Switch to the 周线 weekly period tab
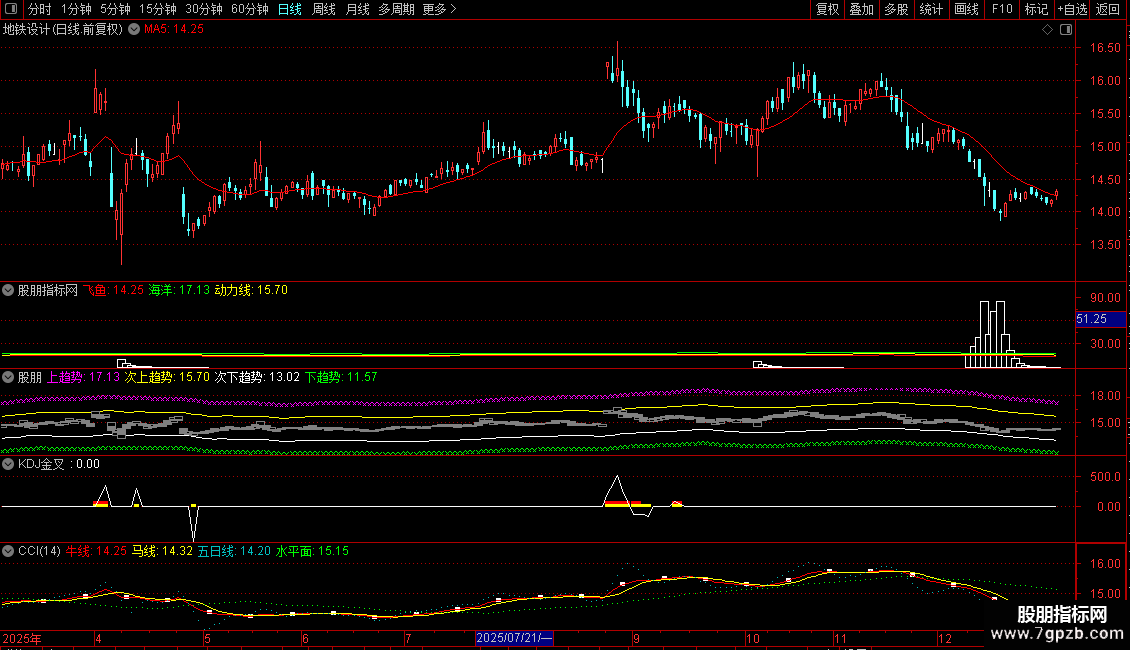Screen dimensions: 1130x650 (x=324, y=9)
